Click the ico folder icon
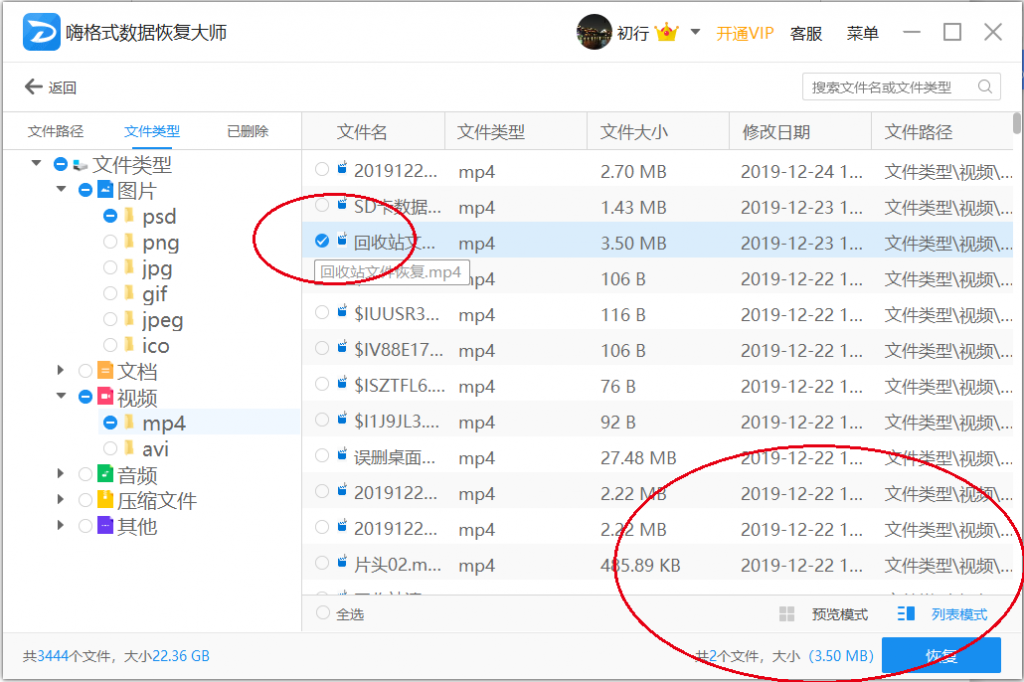1024x682 pixels. [x=129, y=344]
